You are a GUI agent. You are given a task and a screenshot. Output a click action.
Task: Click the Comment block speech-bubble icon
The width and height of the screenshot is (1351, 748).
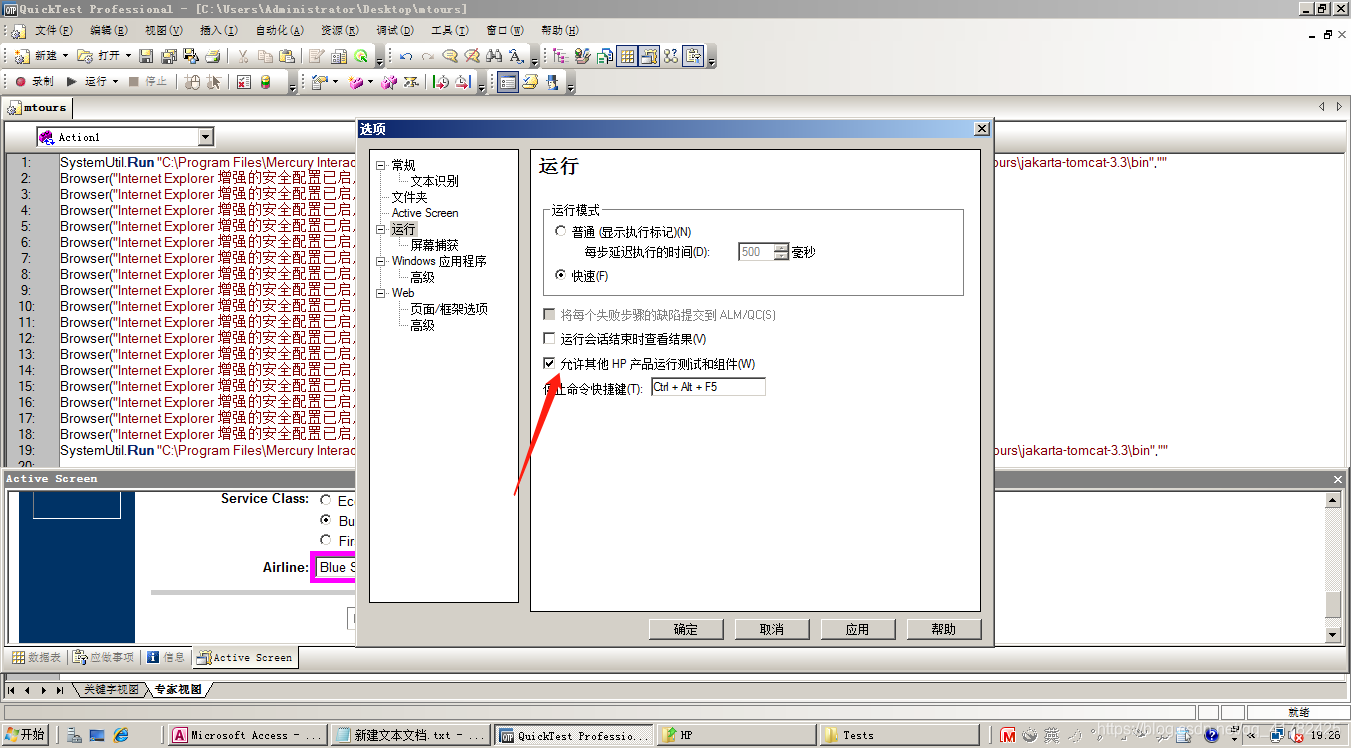pos(450,56)
